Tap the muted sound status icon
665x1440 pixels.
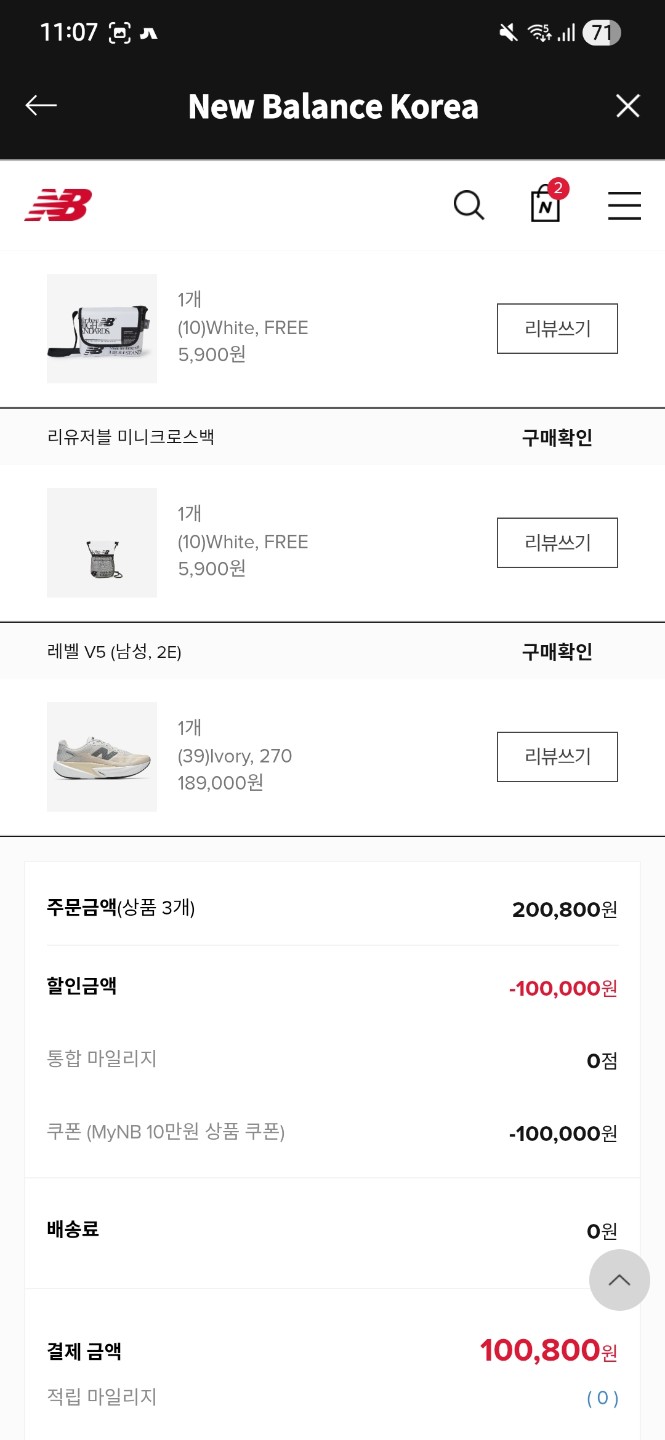pos(507,33)
